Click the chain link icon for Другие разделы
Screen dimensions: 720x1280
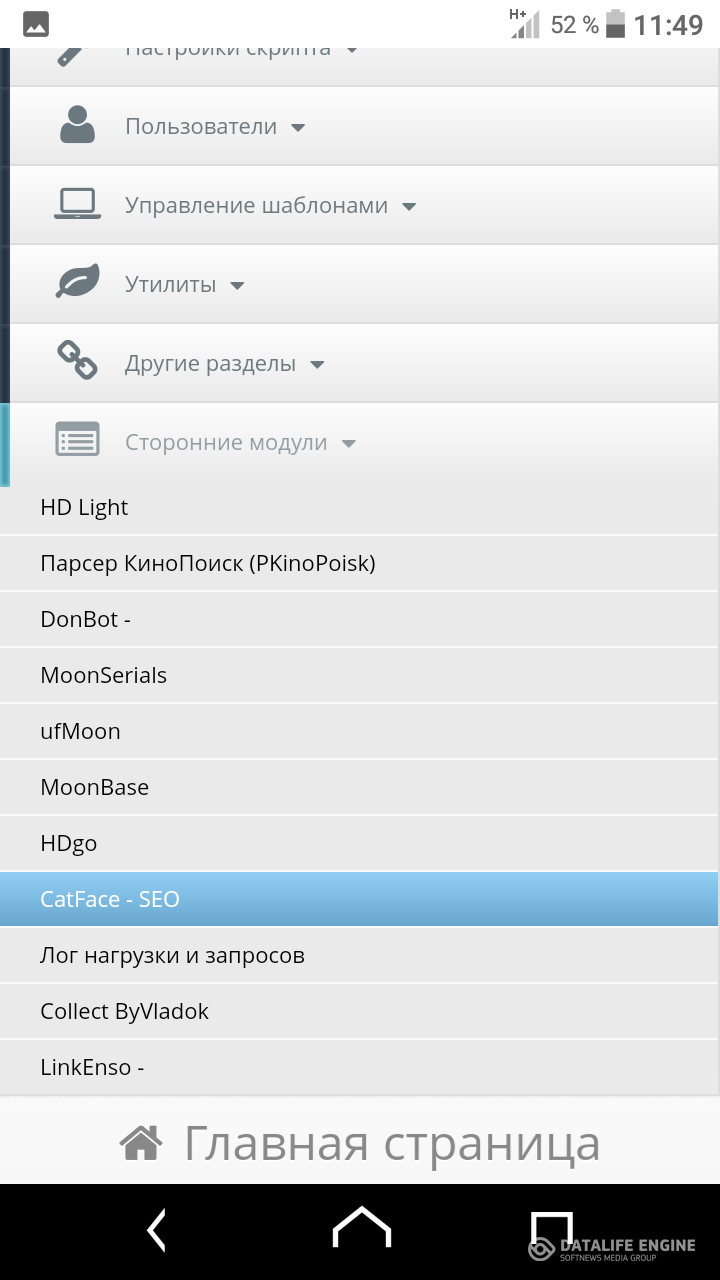point(77,361)
